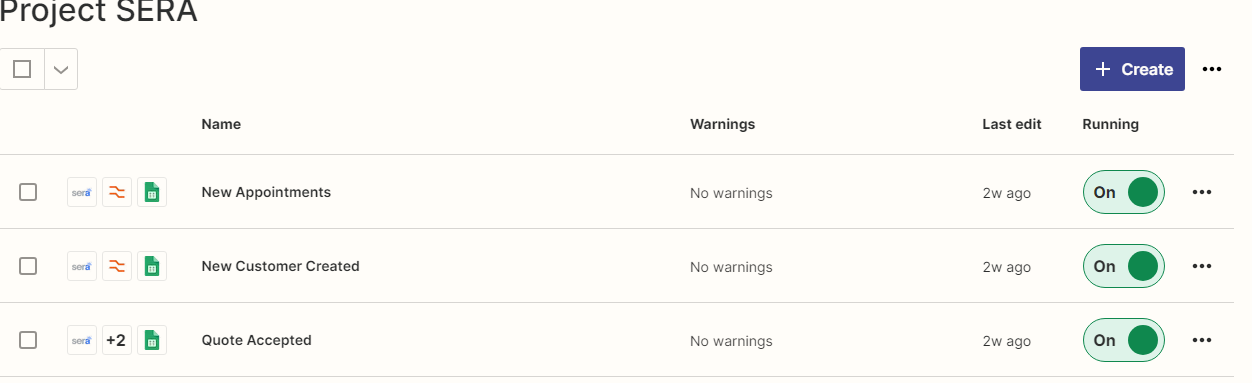Open three-dot menu for Quote Accepted

(1202, 340)
